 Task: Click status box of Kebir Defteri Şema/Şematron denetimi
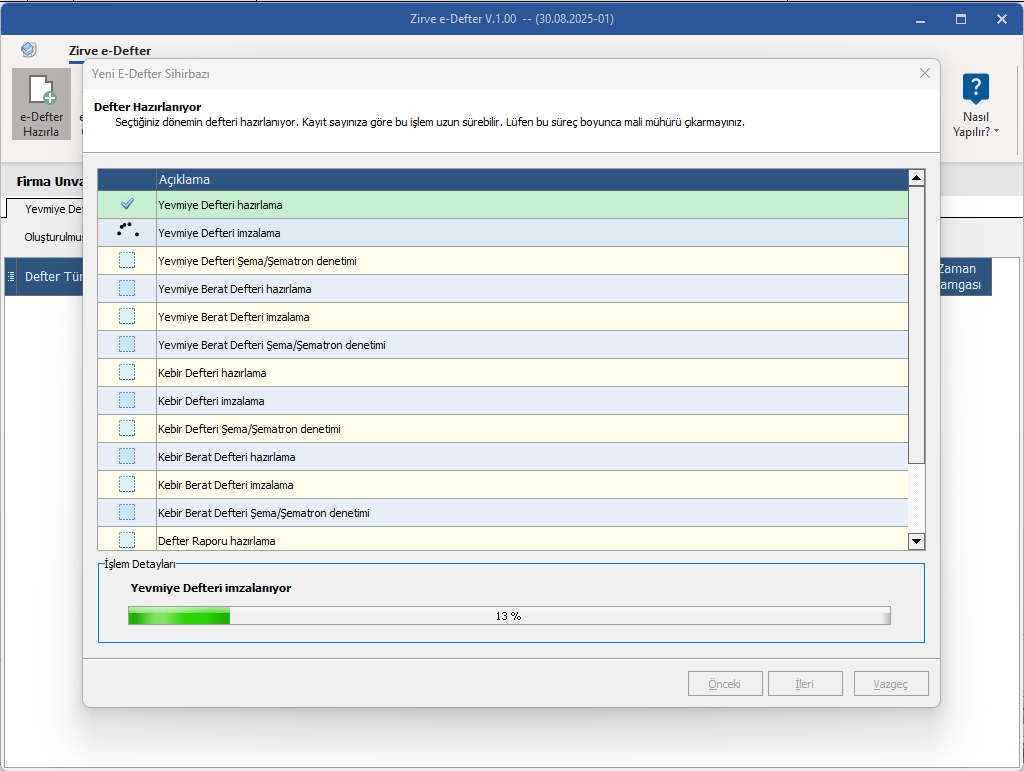pos(127,429)
